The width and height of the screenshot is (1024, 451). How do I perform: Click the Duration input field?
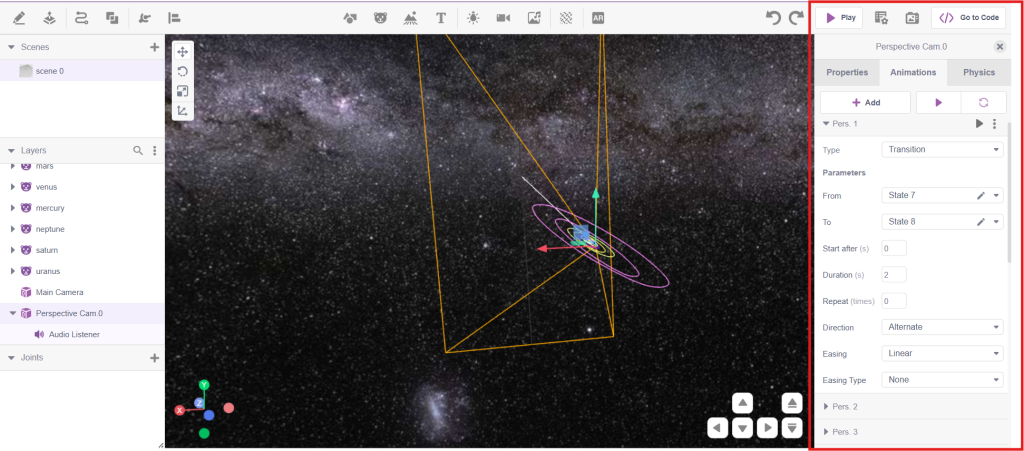point(893,275)
